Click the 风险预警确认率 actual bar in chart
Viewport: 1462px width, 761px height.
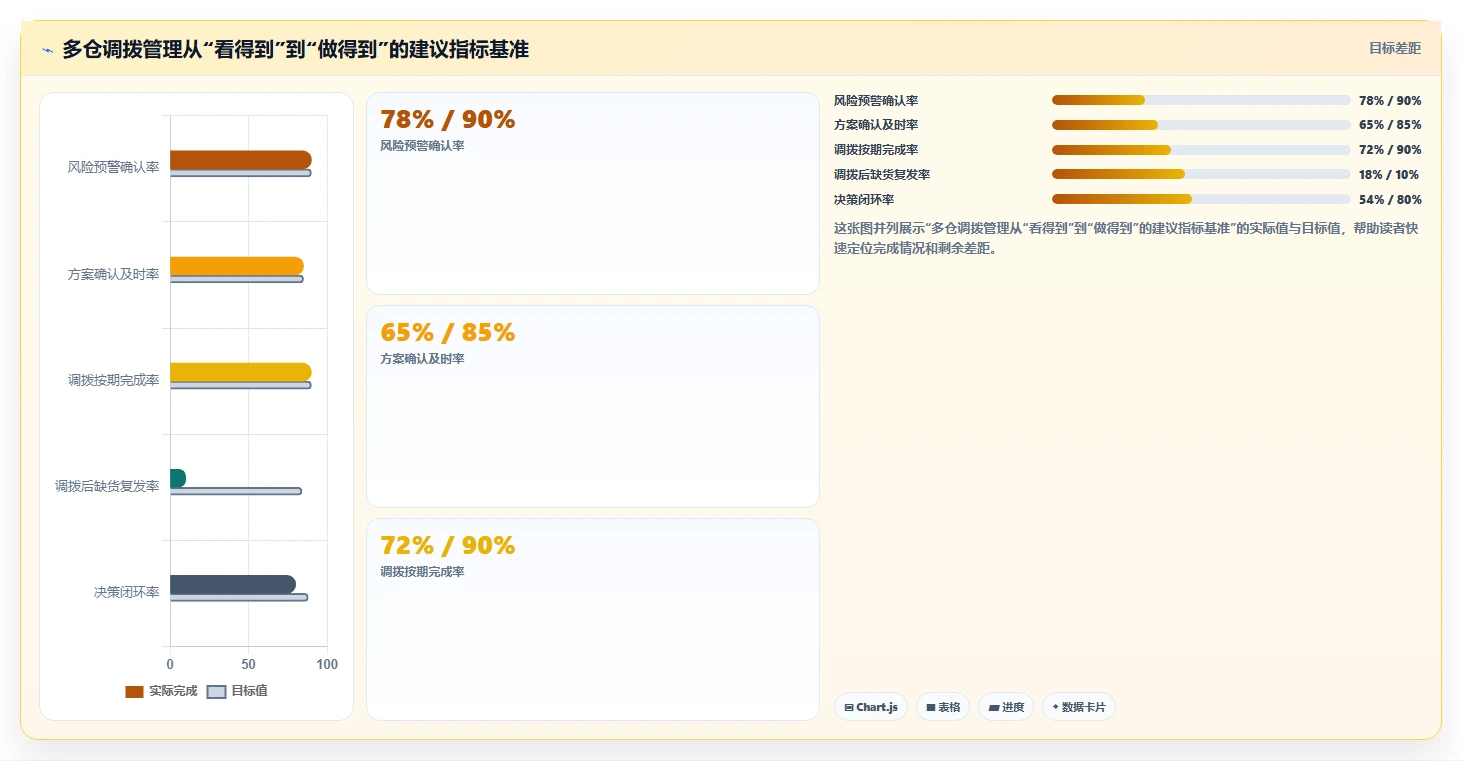(241, 160)
